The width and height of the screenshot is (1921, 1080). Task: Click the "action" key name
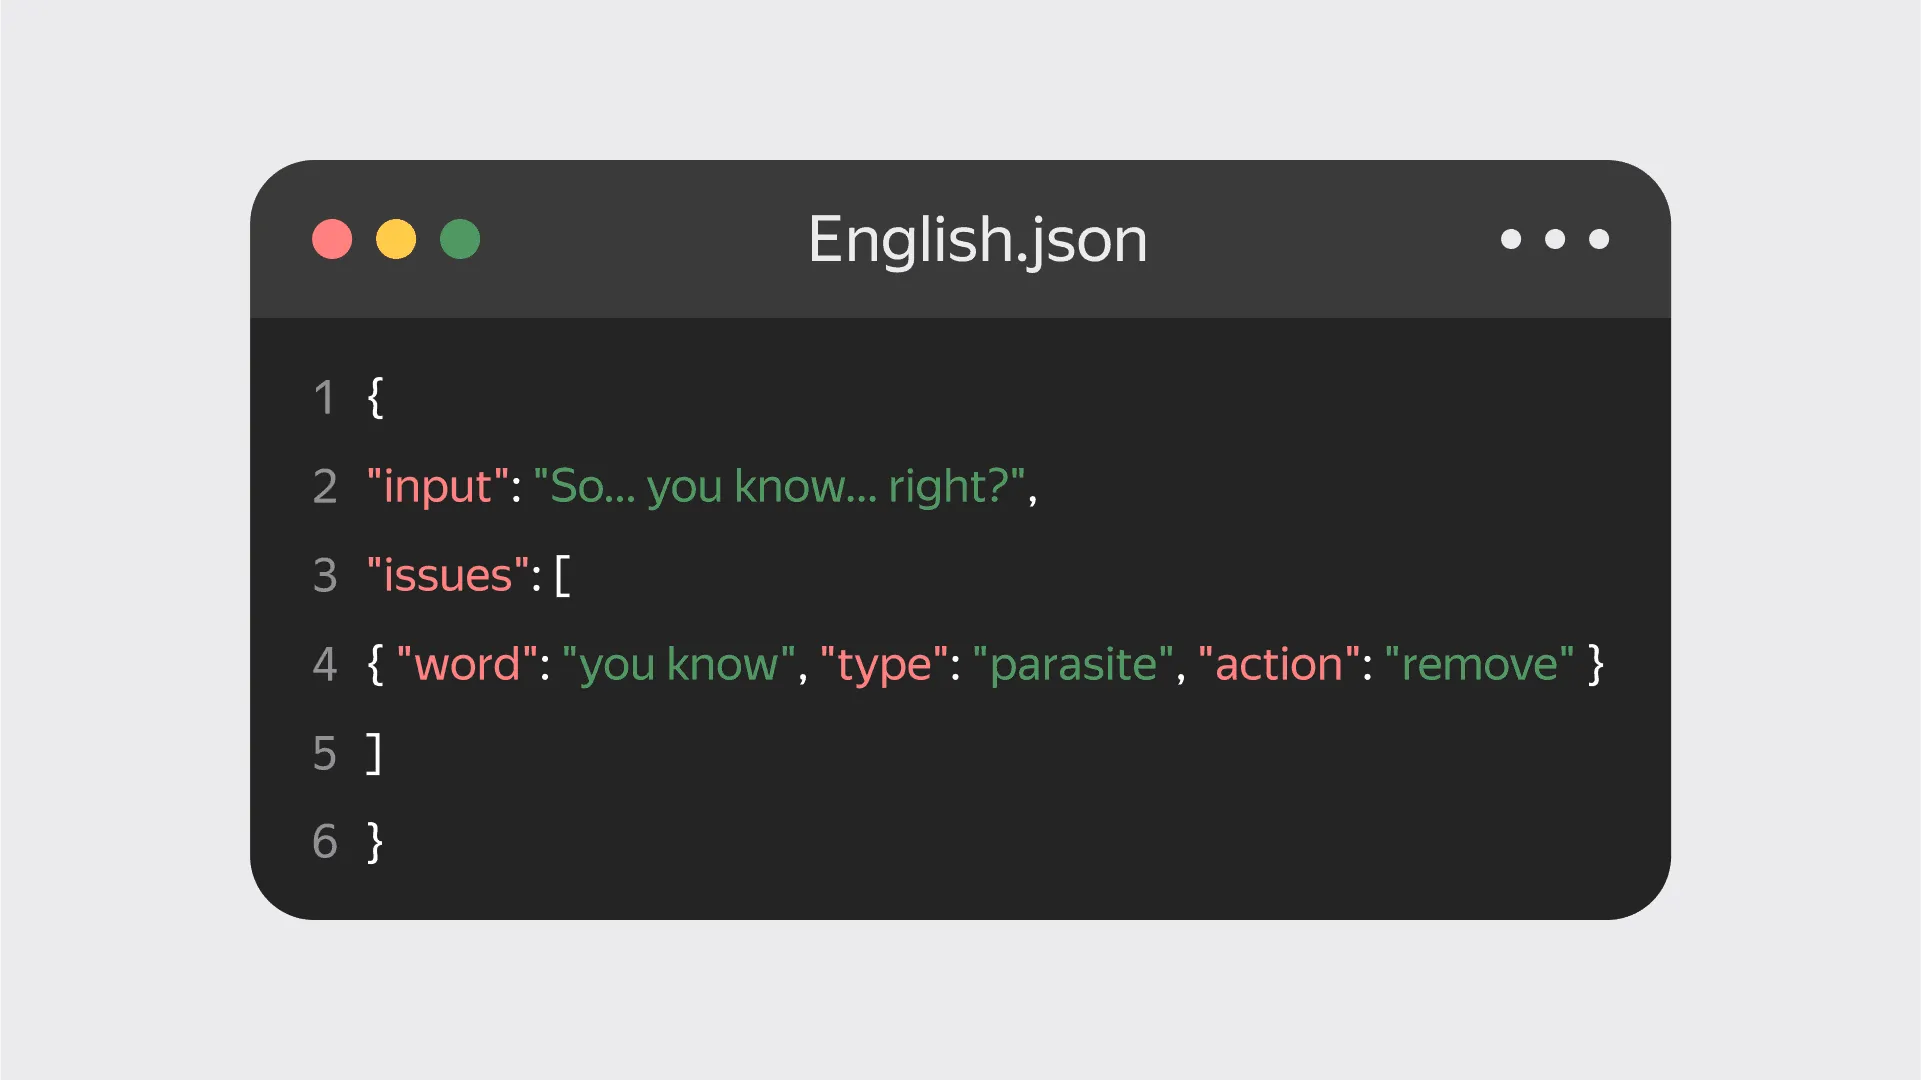pos(1278,665)
